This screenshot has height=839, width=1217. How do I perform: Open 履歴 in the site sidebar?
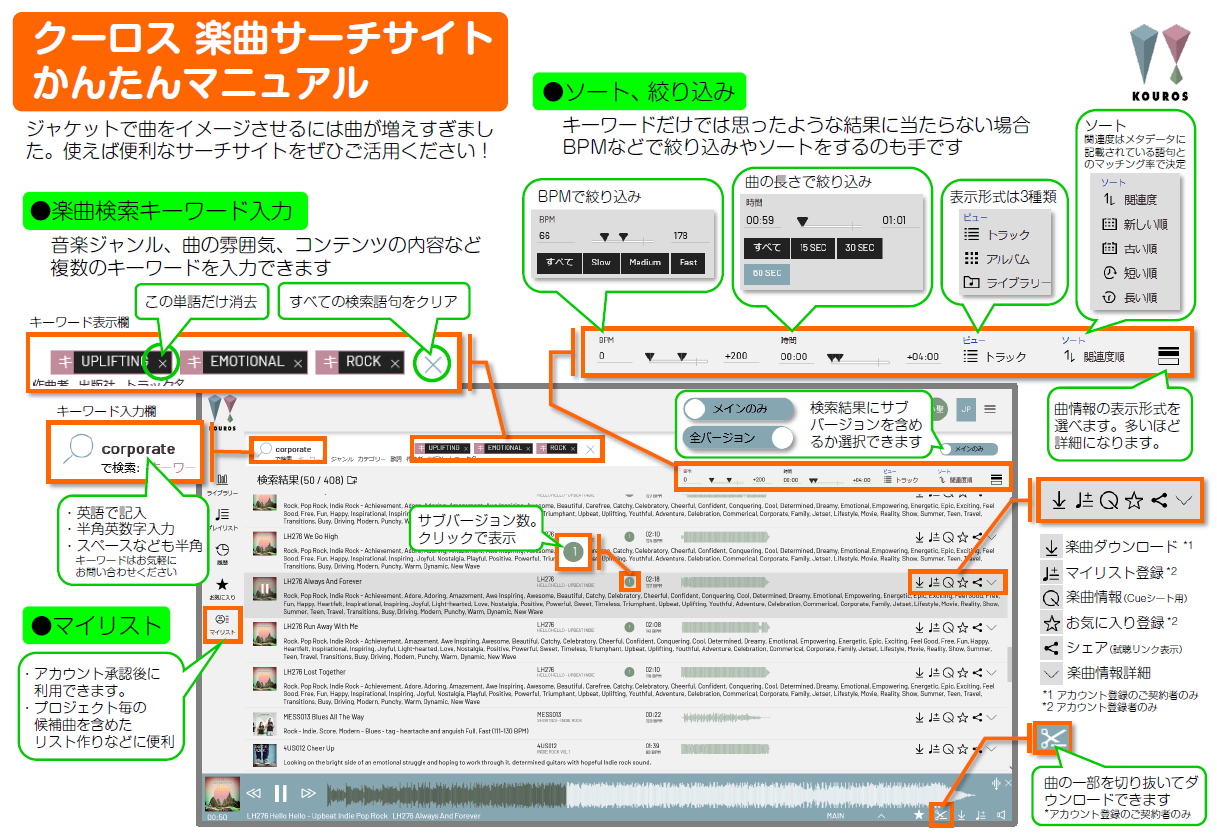click(x=222, y=553)
